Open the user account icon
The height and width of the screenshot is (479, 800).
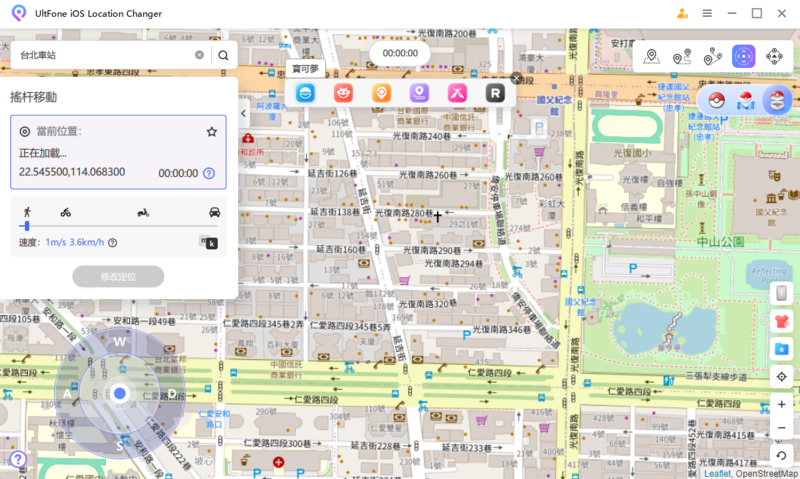coord(682,14)
